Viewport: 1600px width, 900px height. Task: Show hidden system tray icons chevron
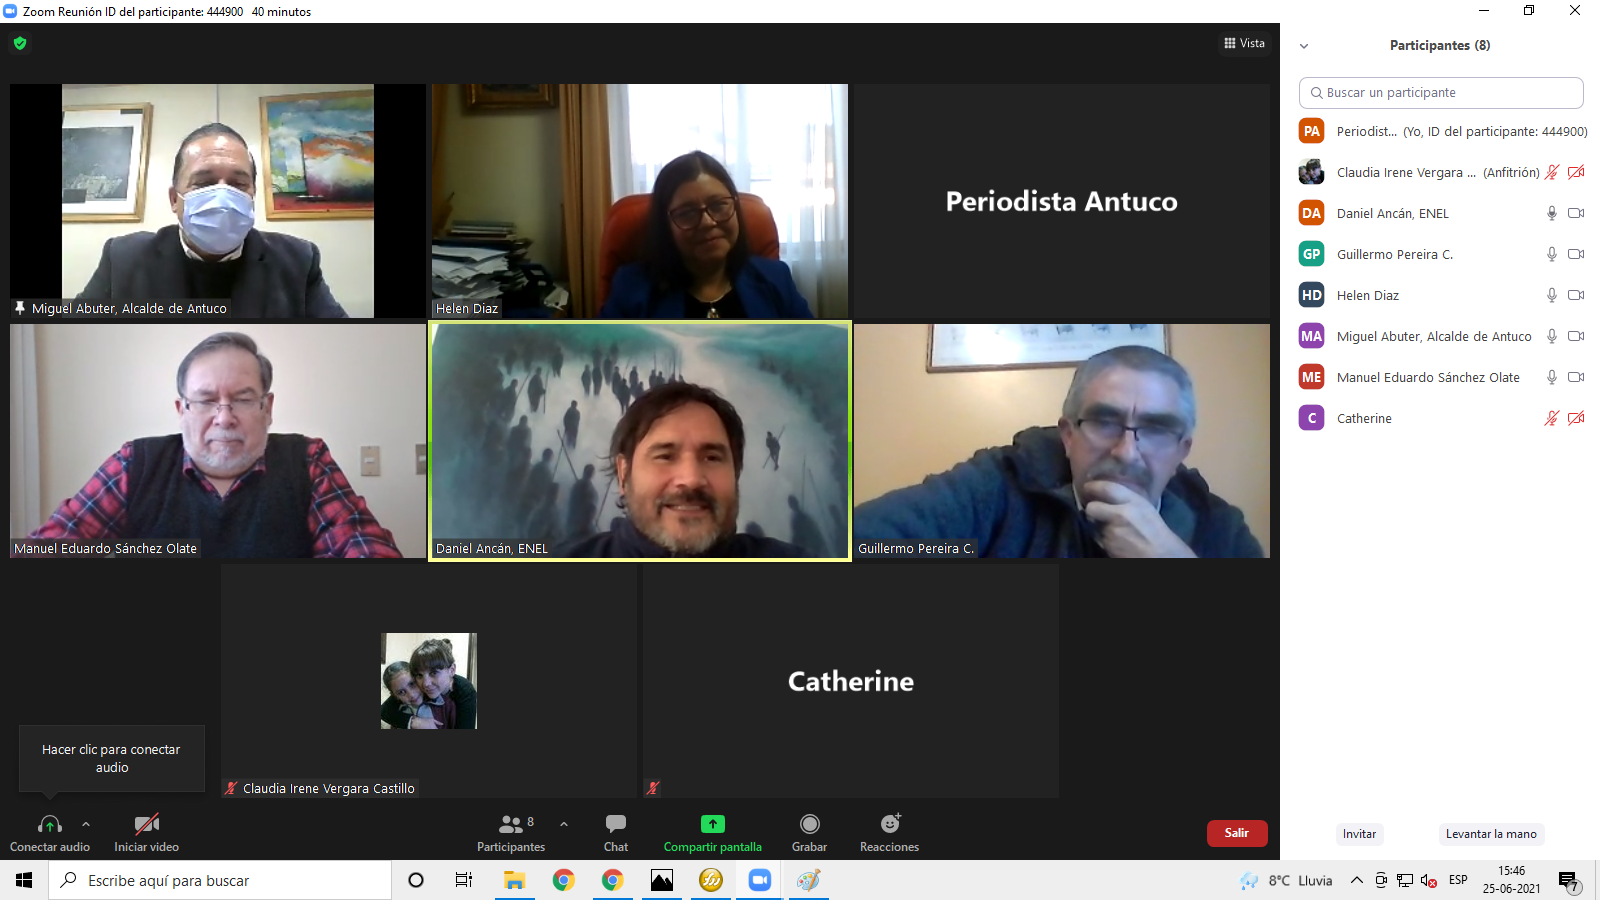[1357, 880]
